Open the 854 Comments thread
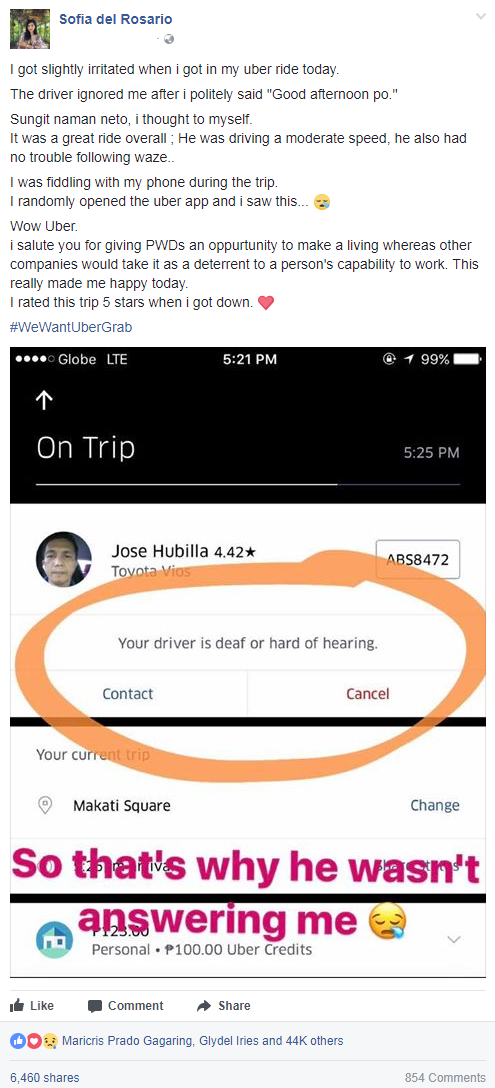 [445, 1078]
